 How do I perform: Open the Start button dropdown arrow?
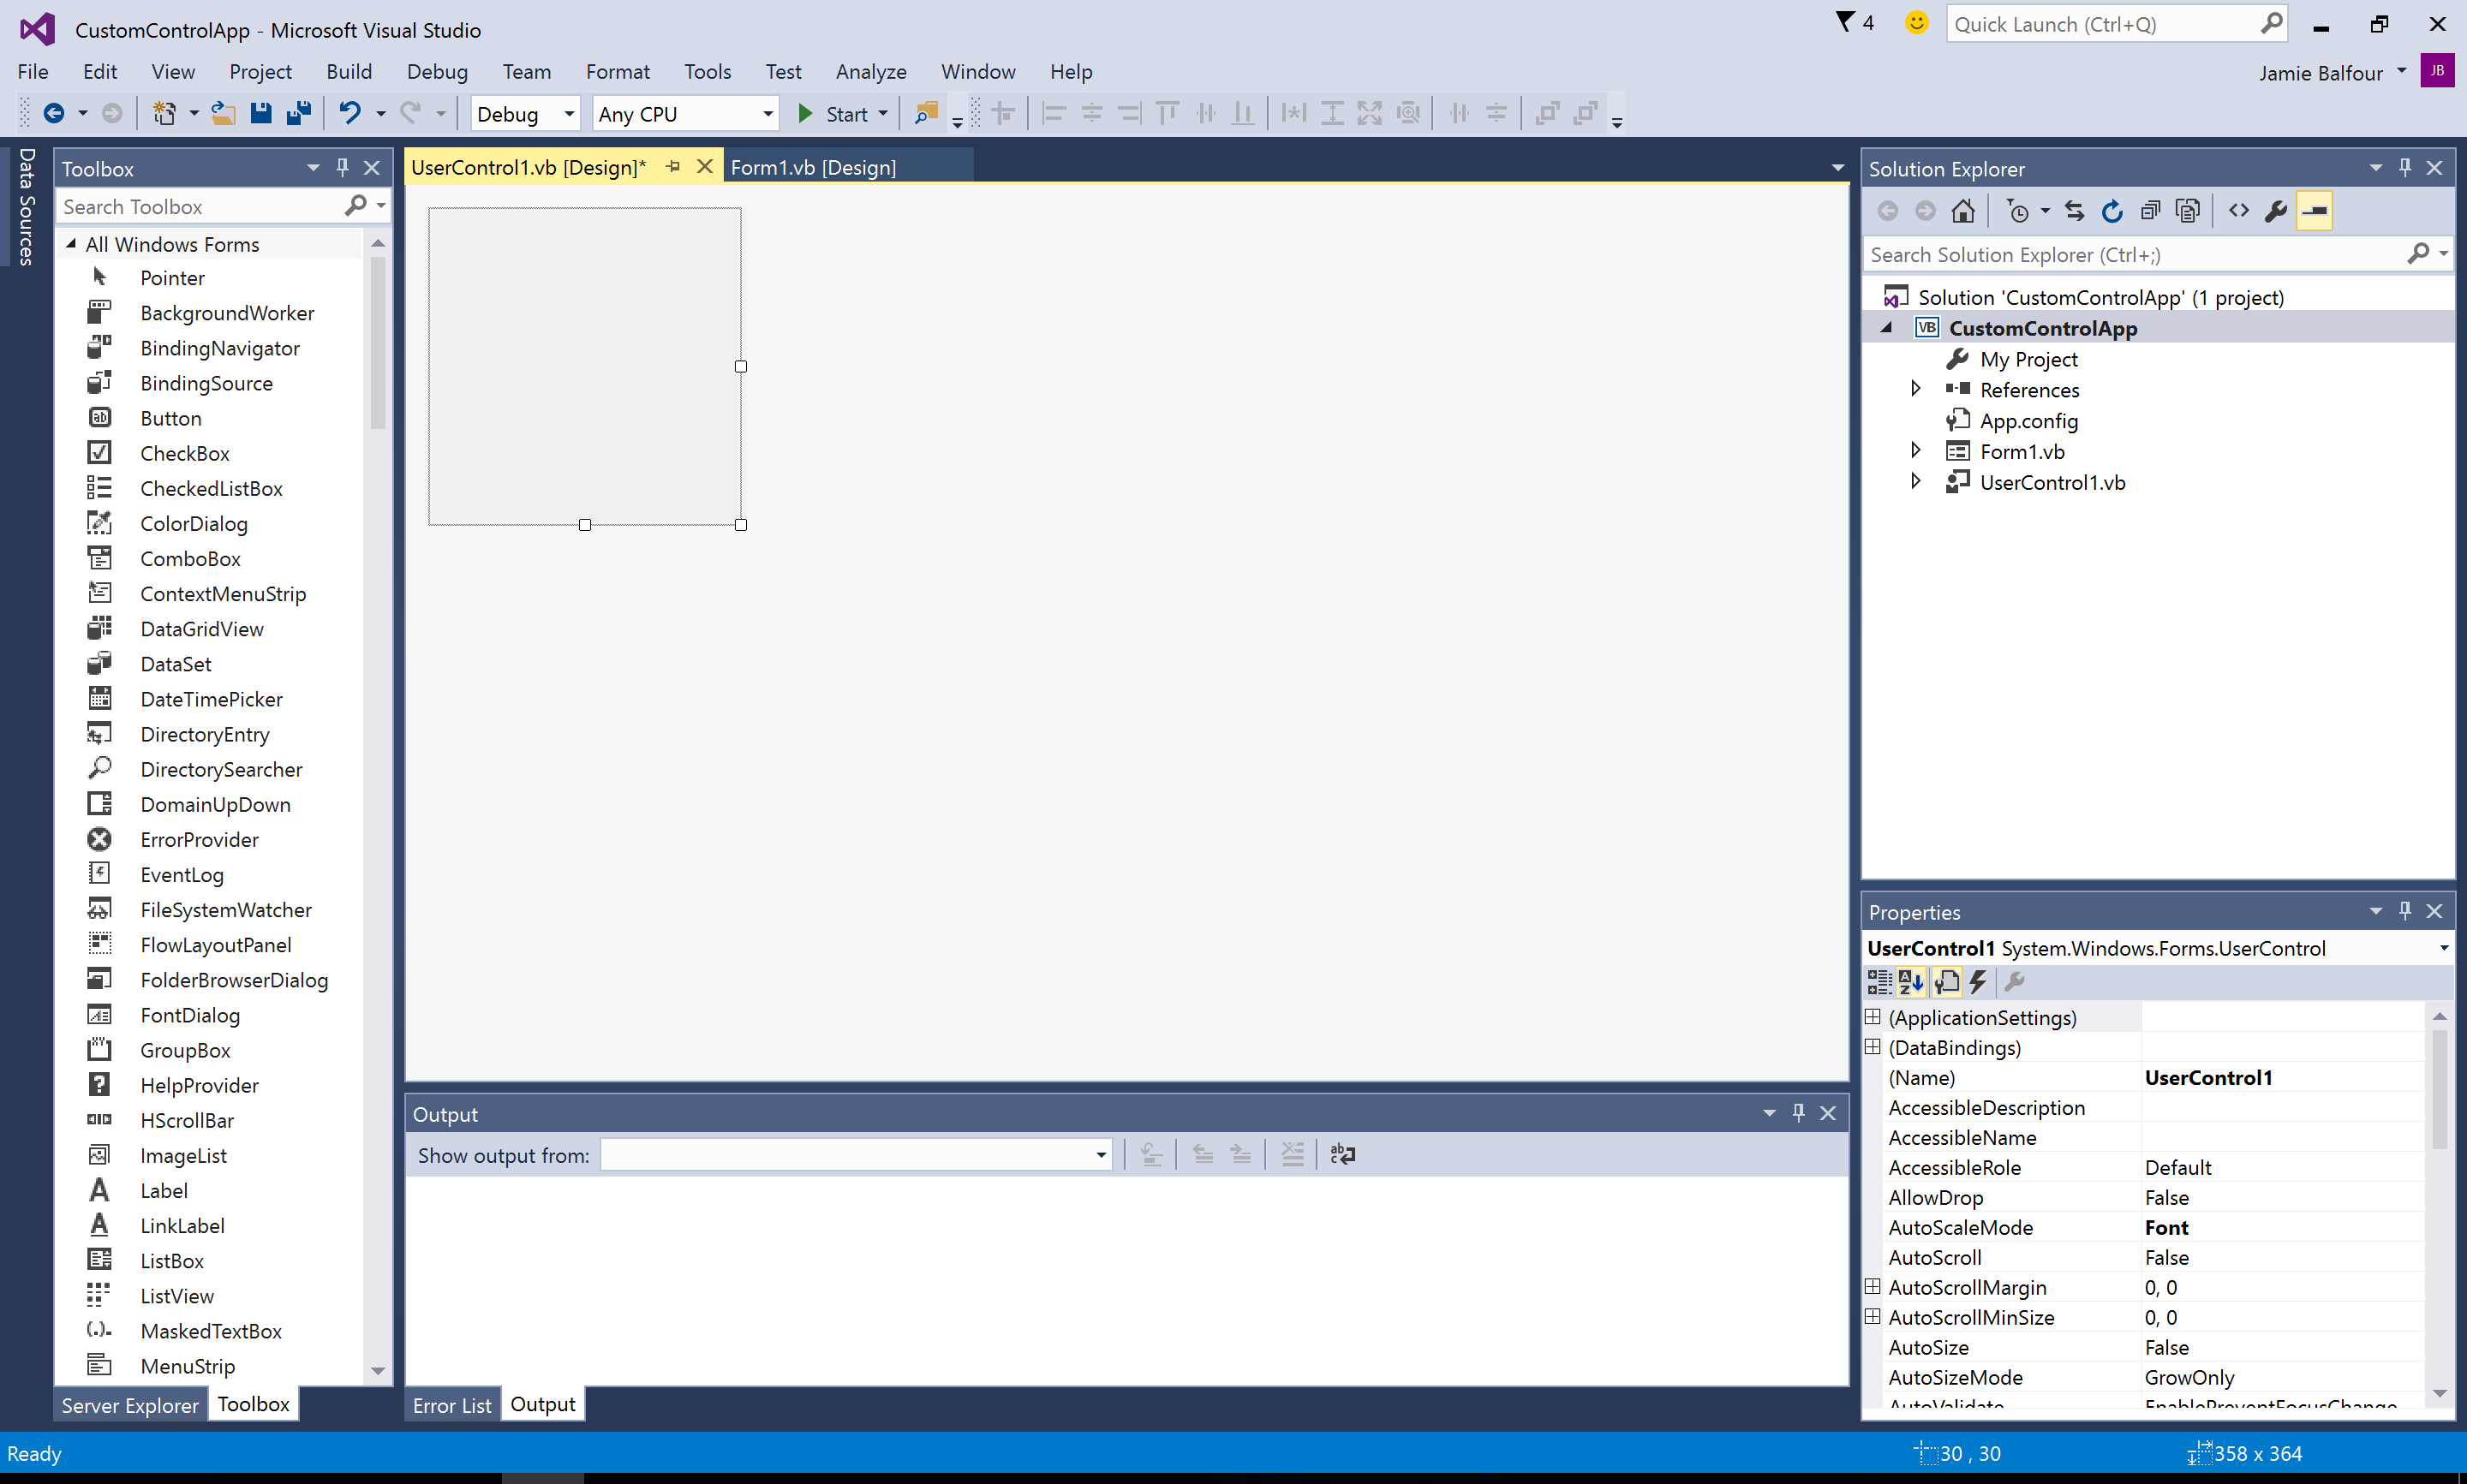pos(883,114)
